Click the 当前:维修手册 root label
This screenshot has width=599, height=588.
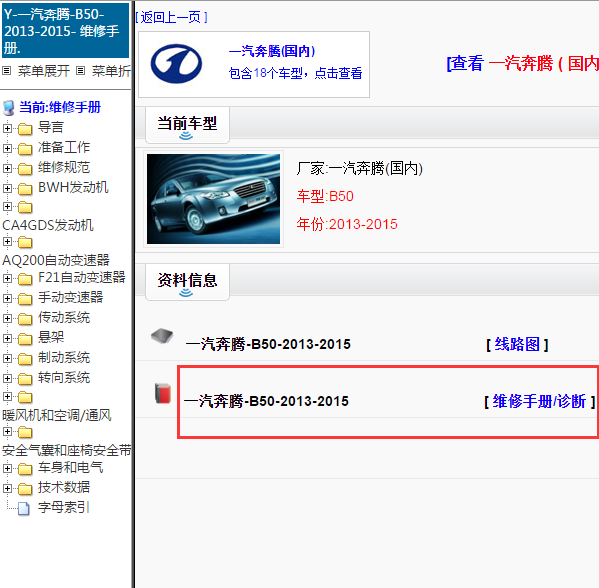[x=60, y=107]
